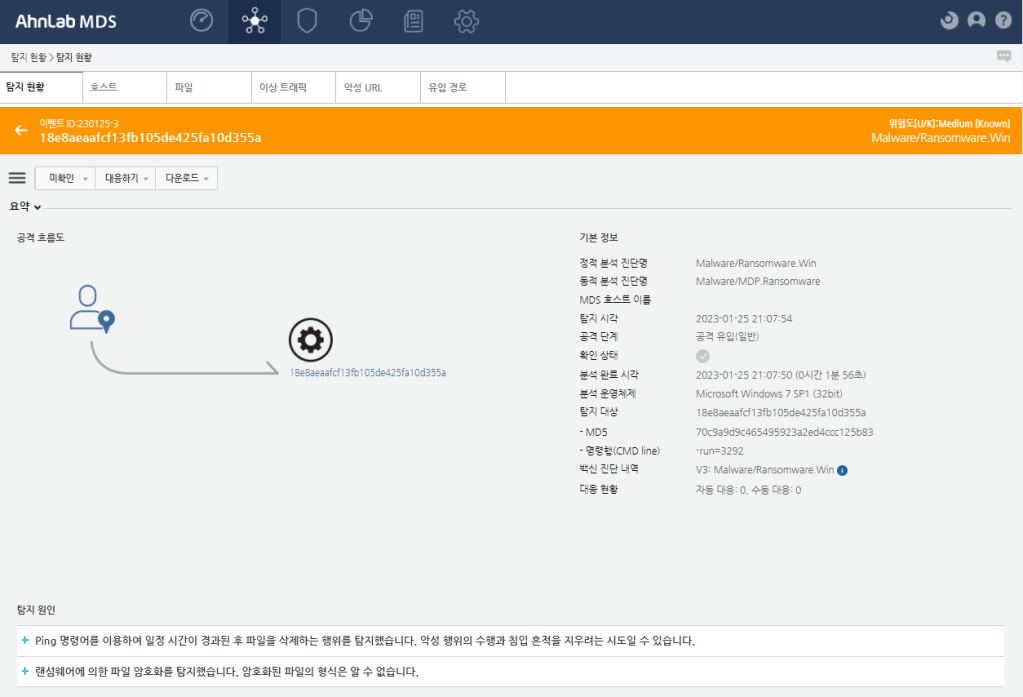The image size is (1023, 697).
Task: Toggle the 확인 상태 checkmark
Action: (x=702, y=356)
